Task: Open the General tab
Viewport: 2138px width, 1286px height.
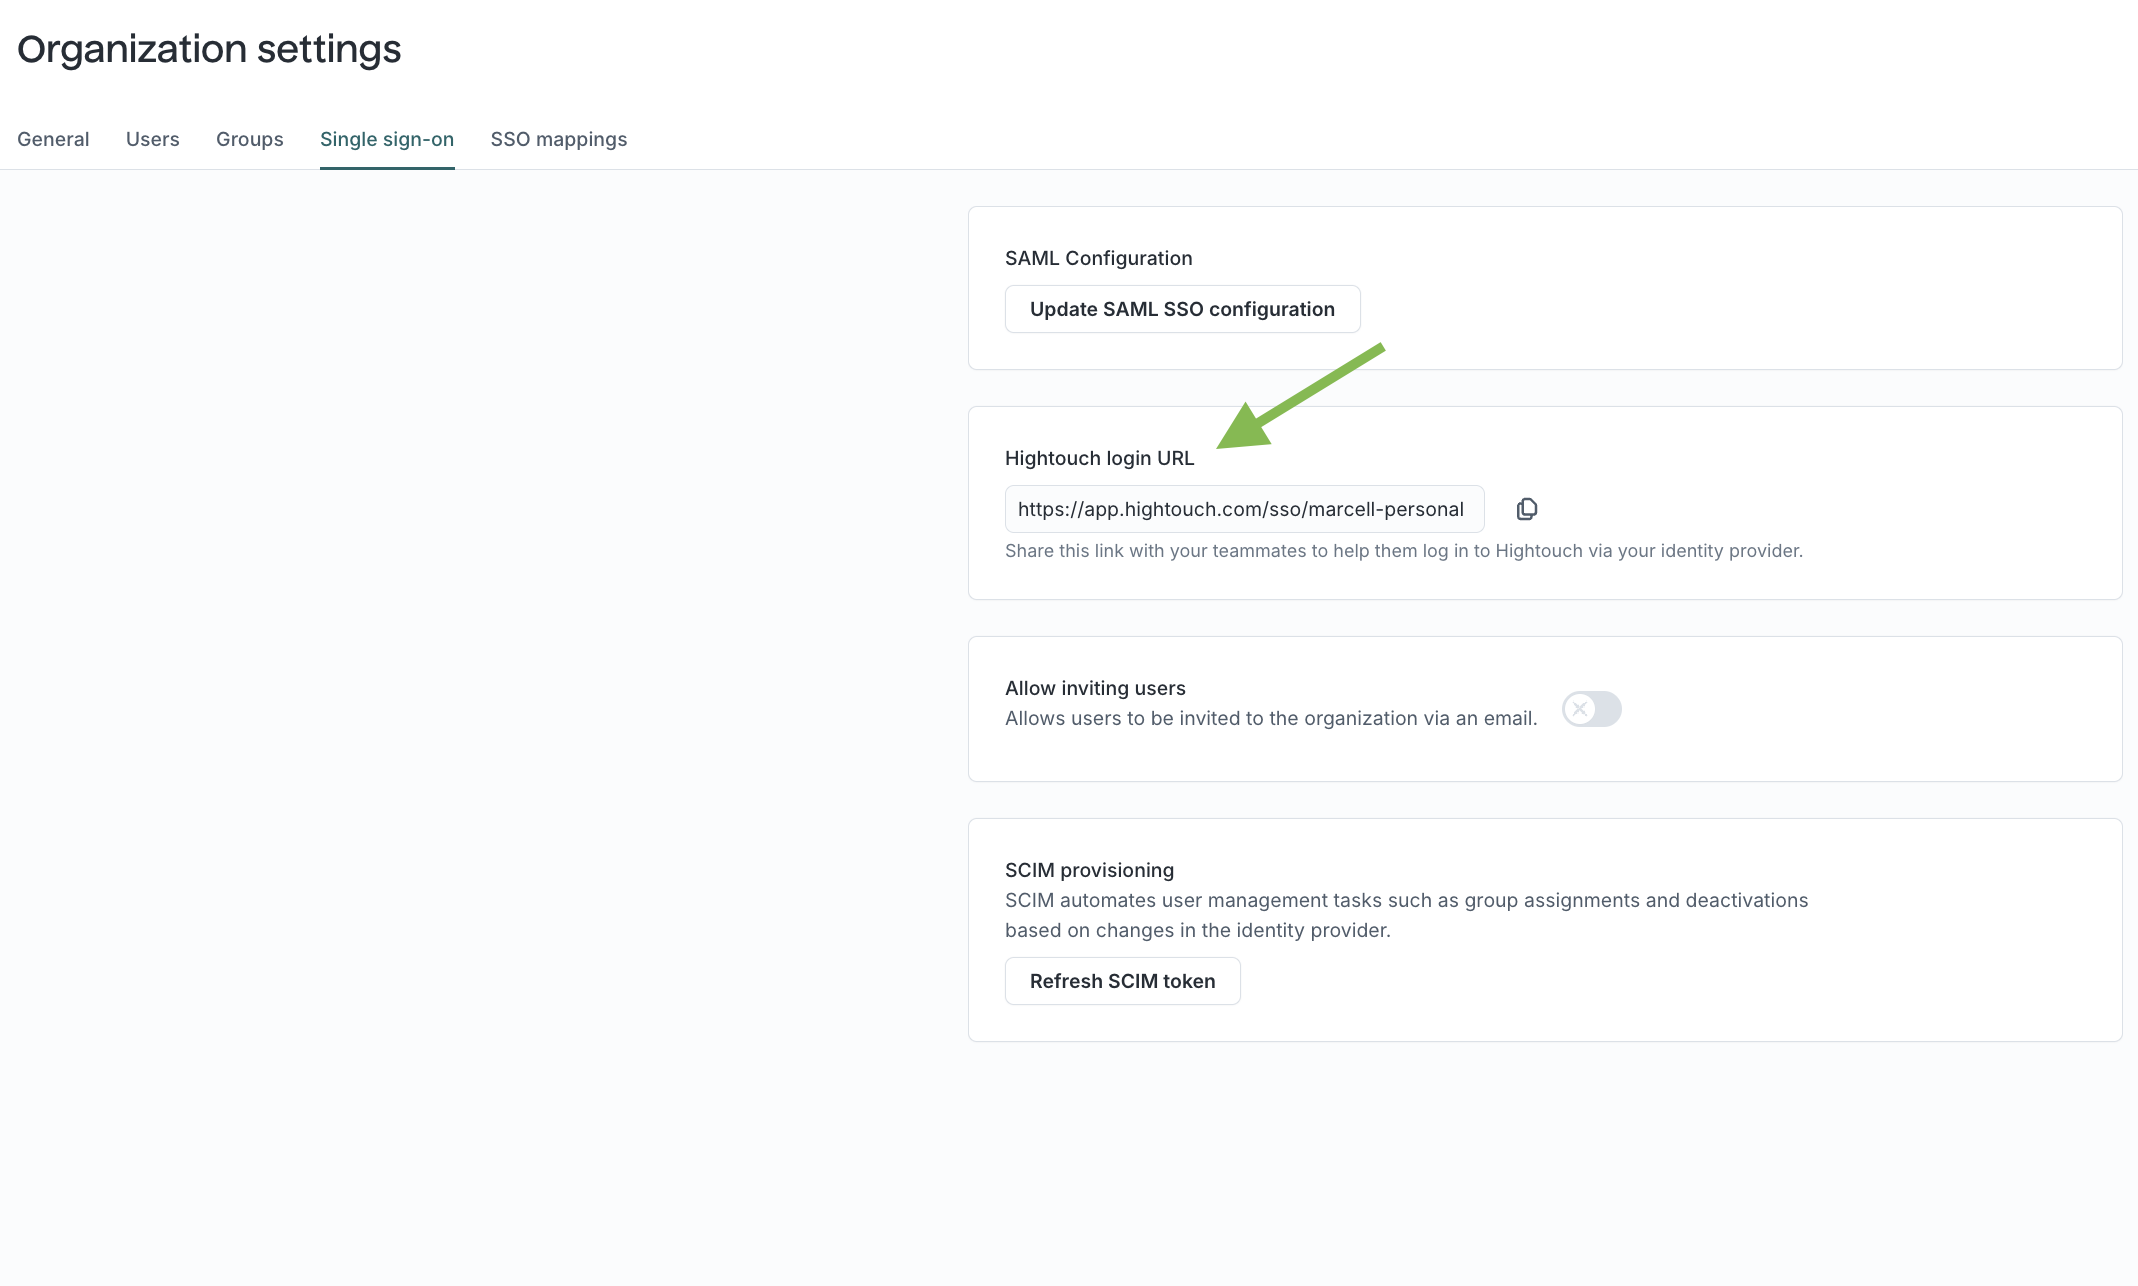Action: 53,139
